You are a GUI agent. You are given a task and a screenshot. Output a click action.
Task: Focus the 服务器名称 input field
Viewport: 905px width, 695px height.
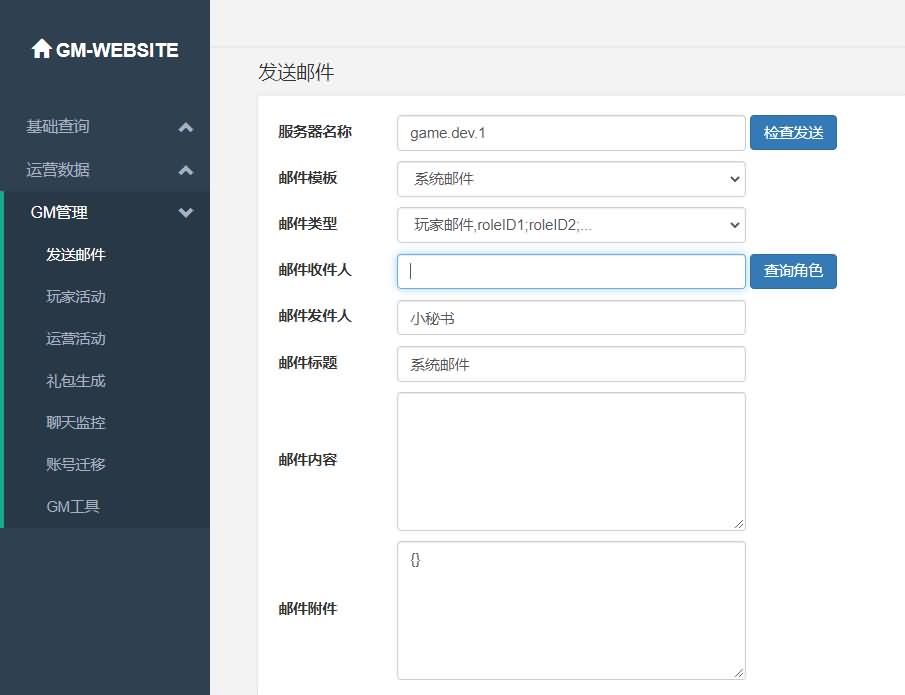click(x=571, y=133)
